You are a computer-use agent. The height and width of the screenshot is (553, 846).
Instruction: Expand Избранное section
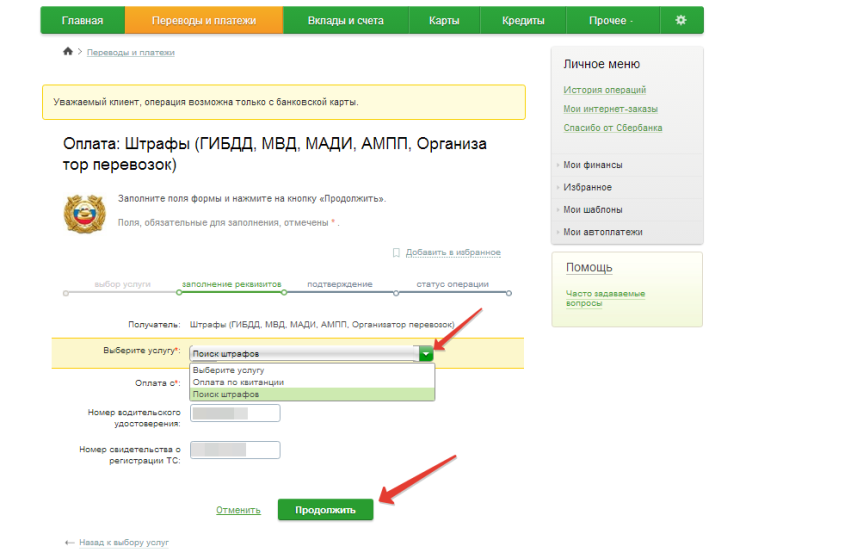(587, 187)
